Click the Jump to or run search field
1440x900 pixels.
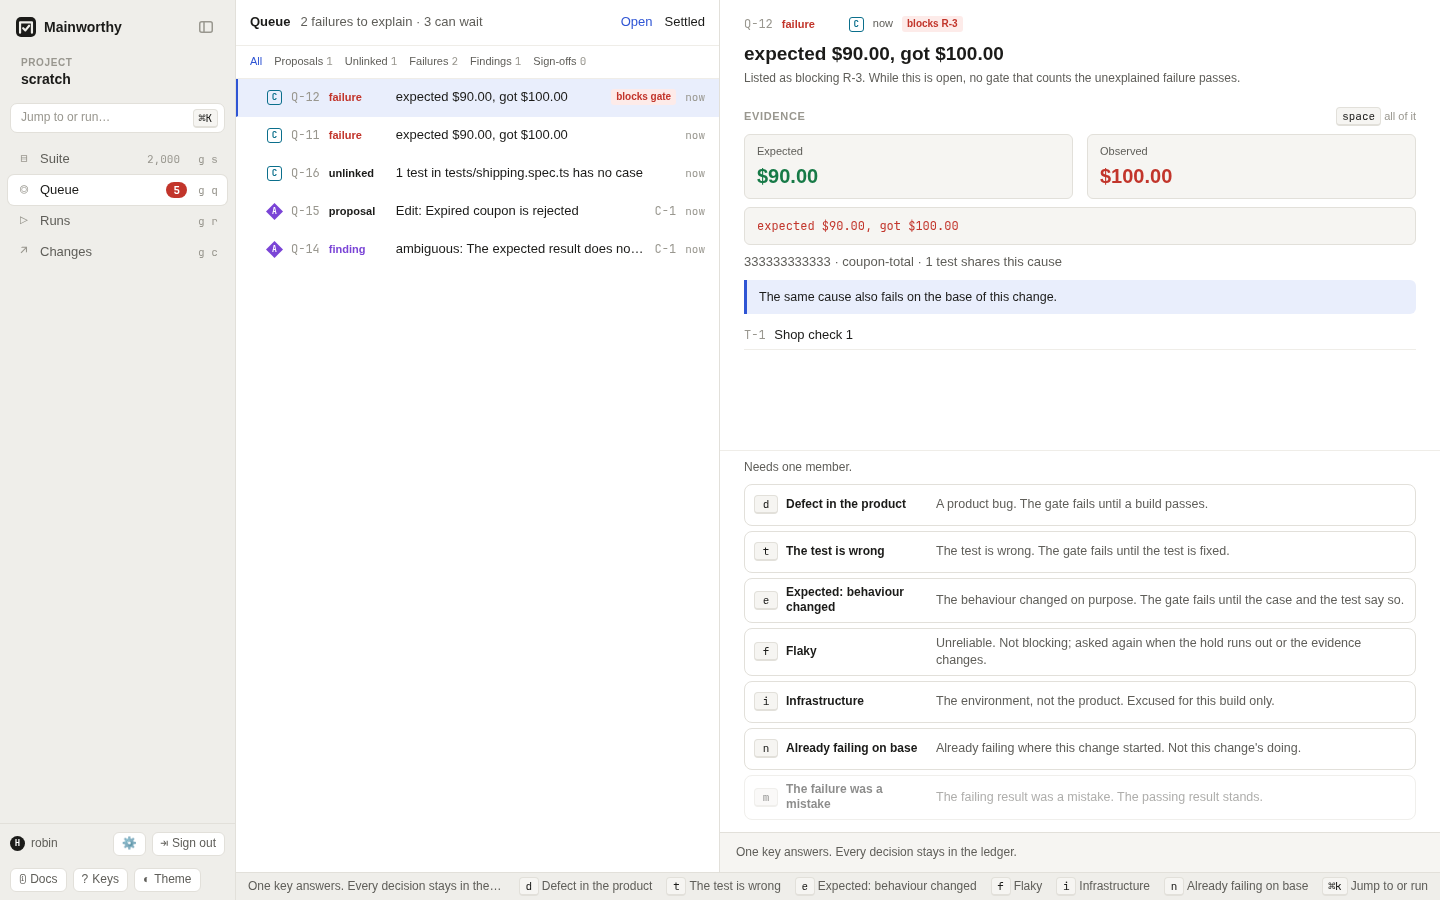(118, 118)
